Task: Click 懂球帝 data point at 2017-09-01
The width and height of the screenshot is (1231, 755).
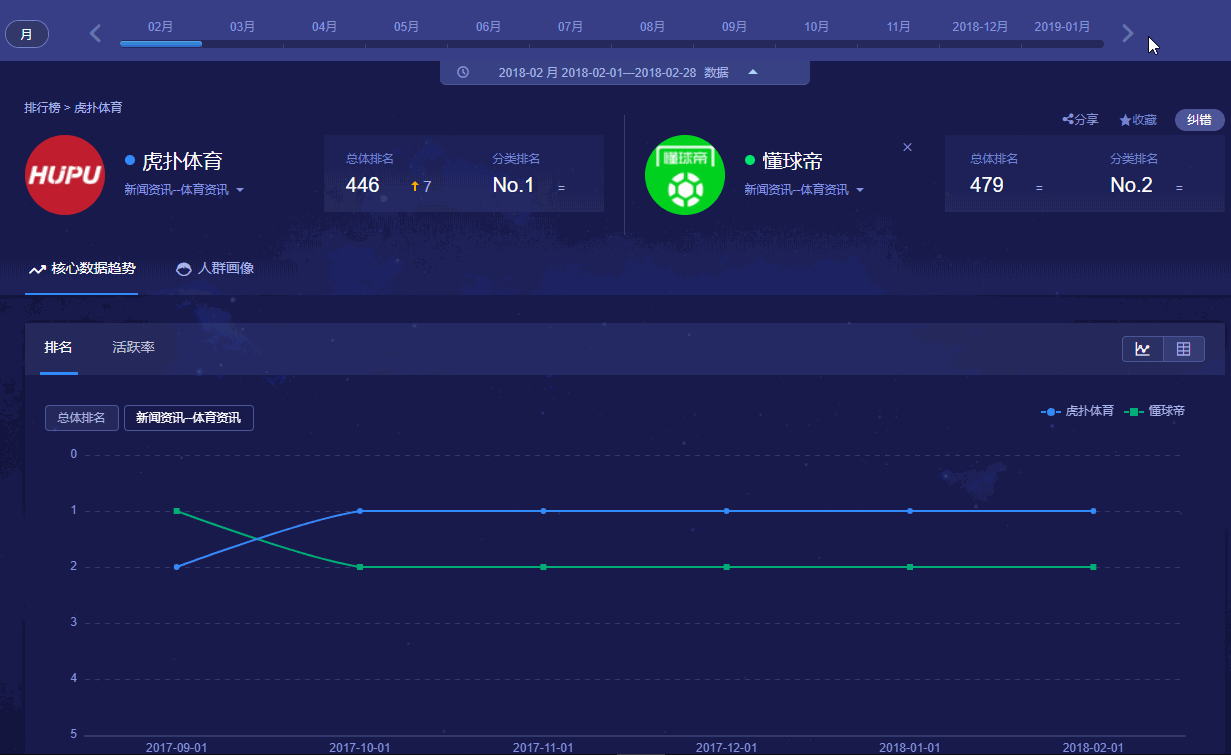Action: tap(176, 511)
